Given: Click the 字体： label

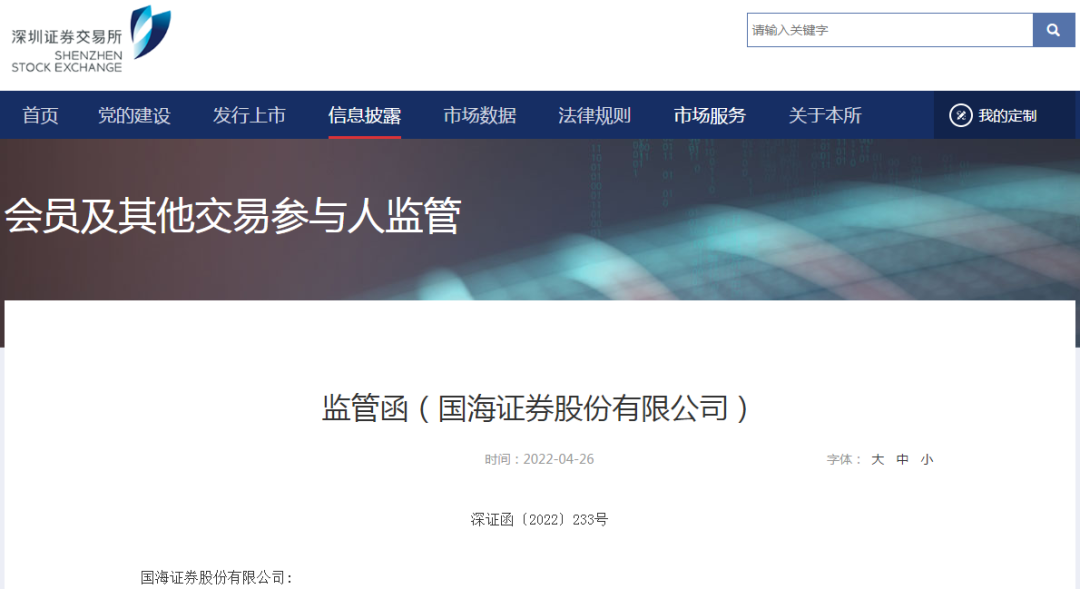Looking at the screenshot, I should [x=844, y=459].
